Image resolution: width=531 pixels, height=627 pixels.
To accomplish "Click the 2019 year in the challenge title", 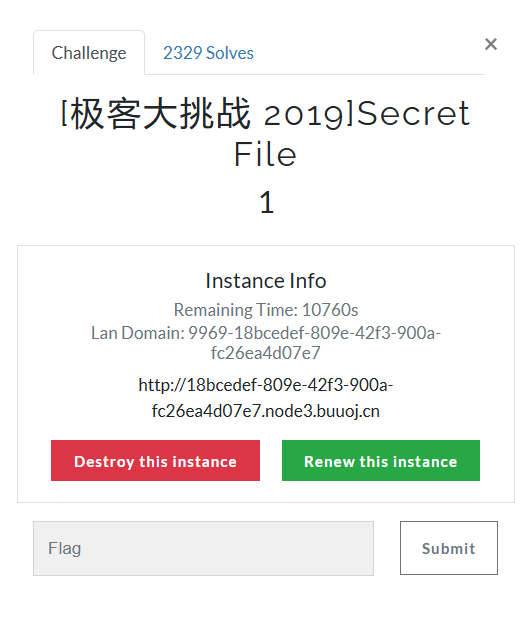I will (304, 115).
